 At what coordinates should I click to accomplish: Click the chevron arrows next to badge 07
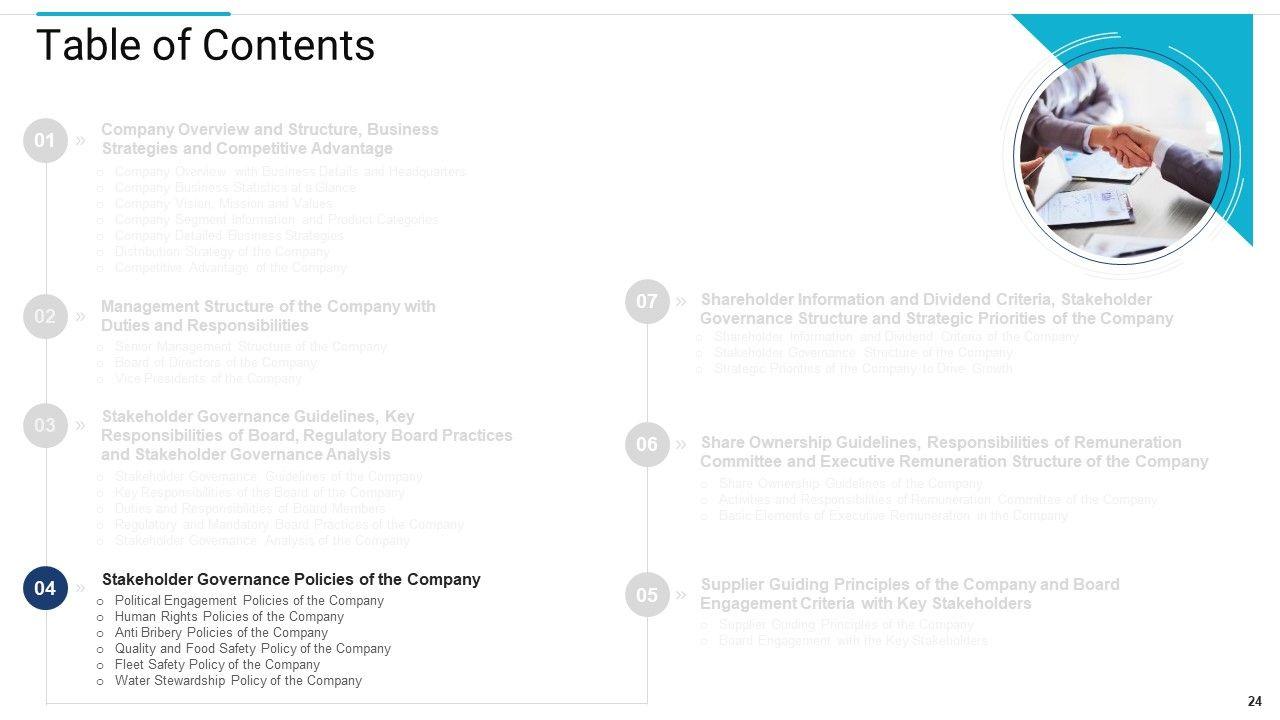click(x=681, y=301)
